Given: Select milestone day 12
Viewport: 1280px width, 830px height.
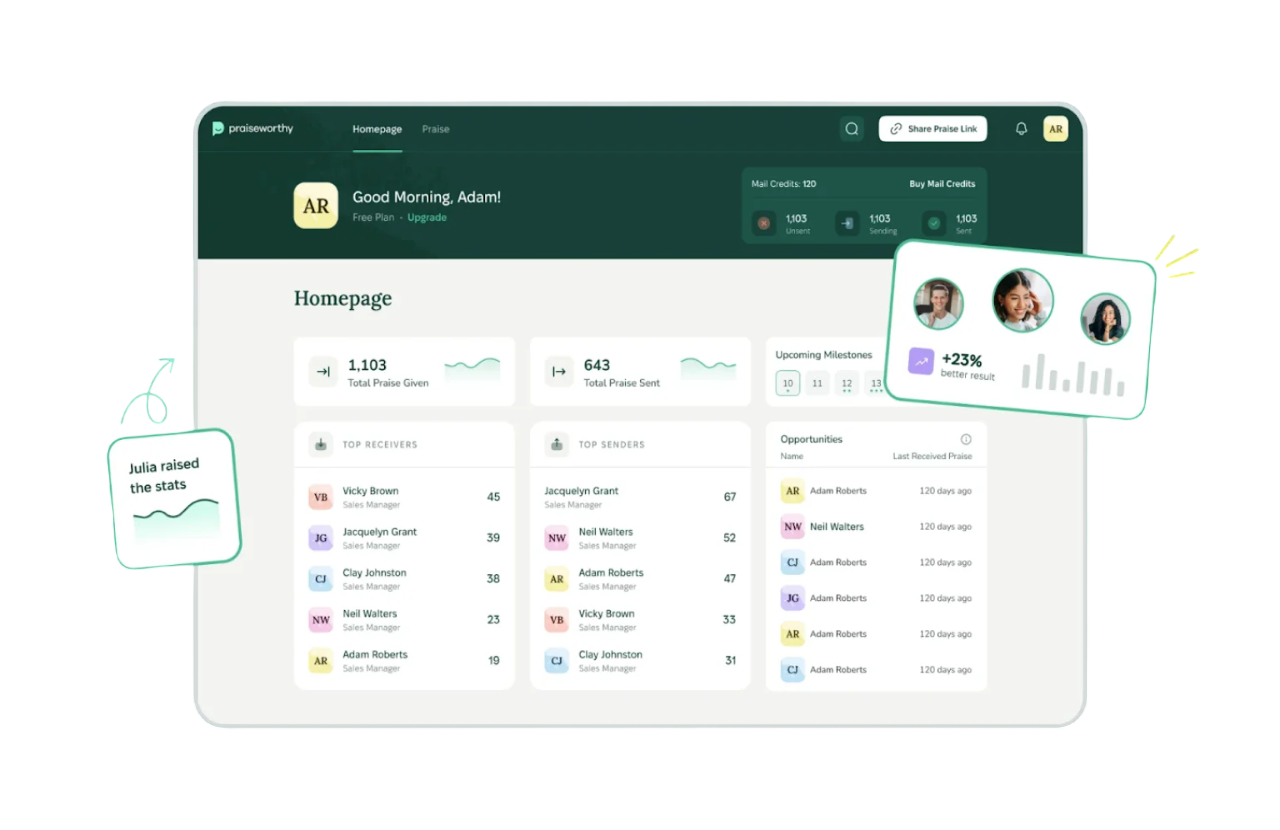Looking at the screenshot, I should (846, 383).
